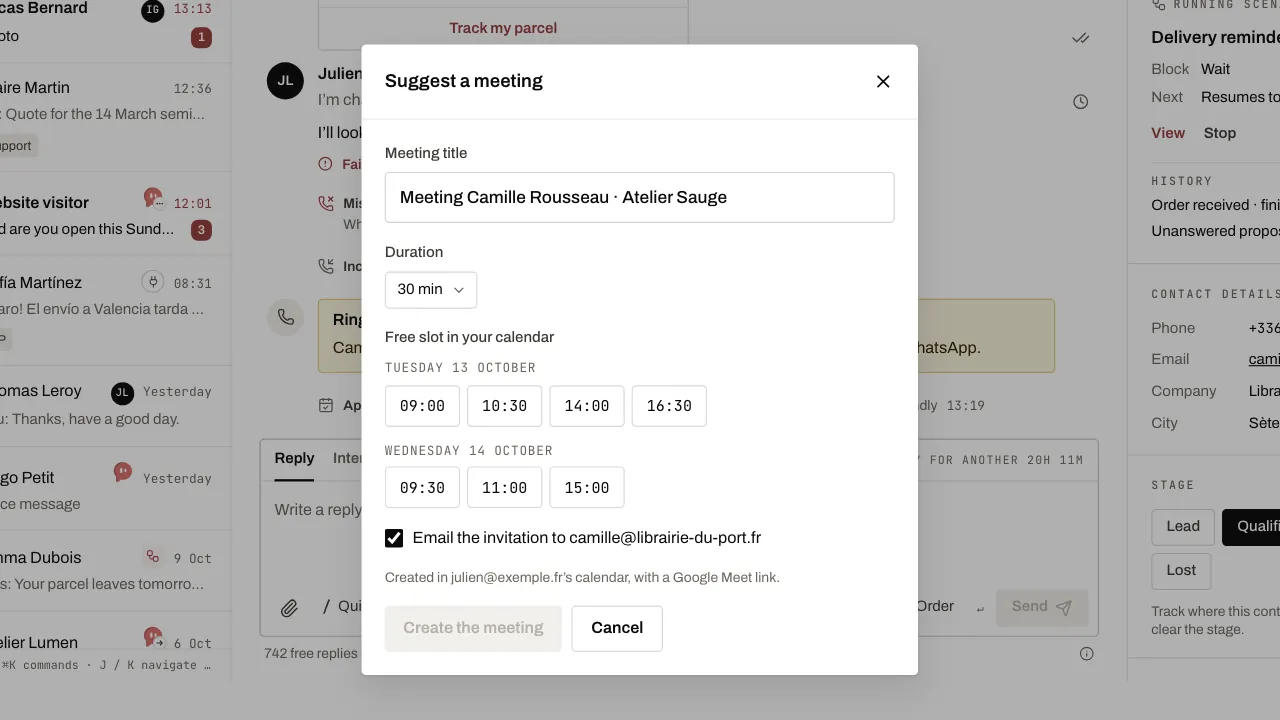Click the red failed warning icon
This screenshot has width=1280, height=720.
326,164
